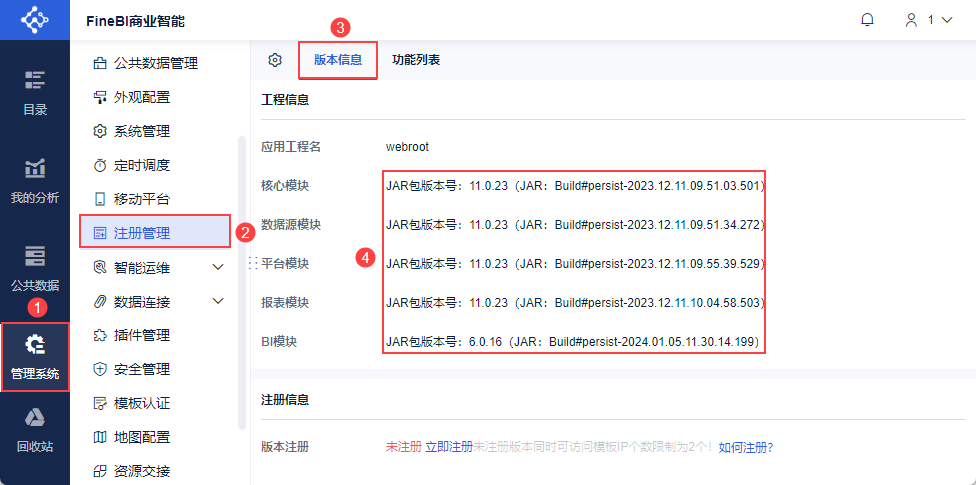Click the BI模块 JAR version 6.0.16 text
This screenshot has height=485, width=976.
point(573,341)
